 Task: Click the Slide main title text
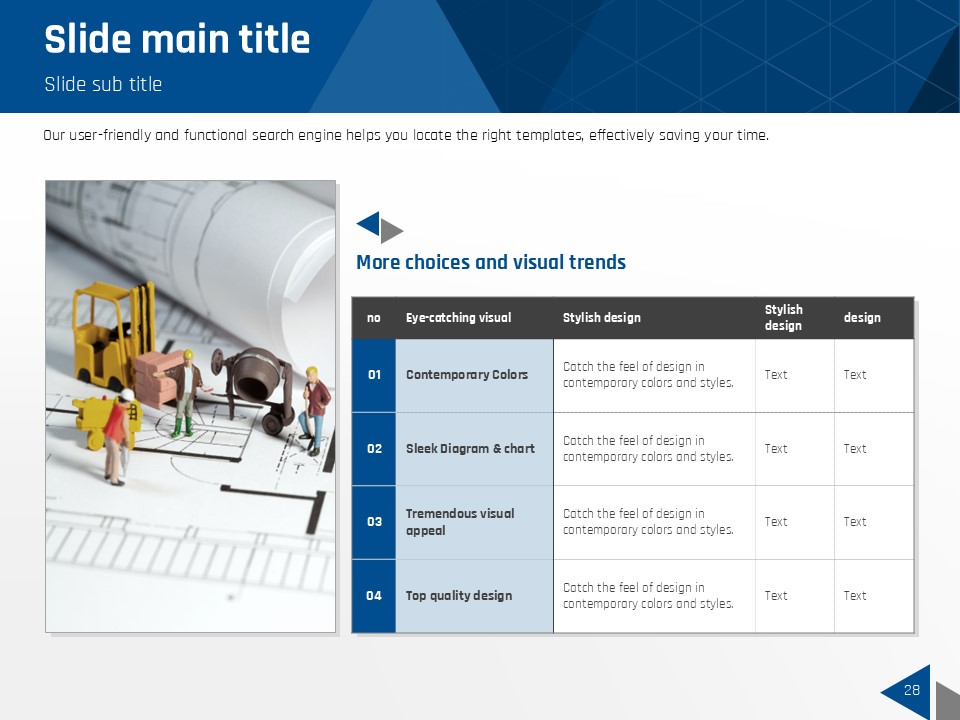click(177, 40)
